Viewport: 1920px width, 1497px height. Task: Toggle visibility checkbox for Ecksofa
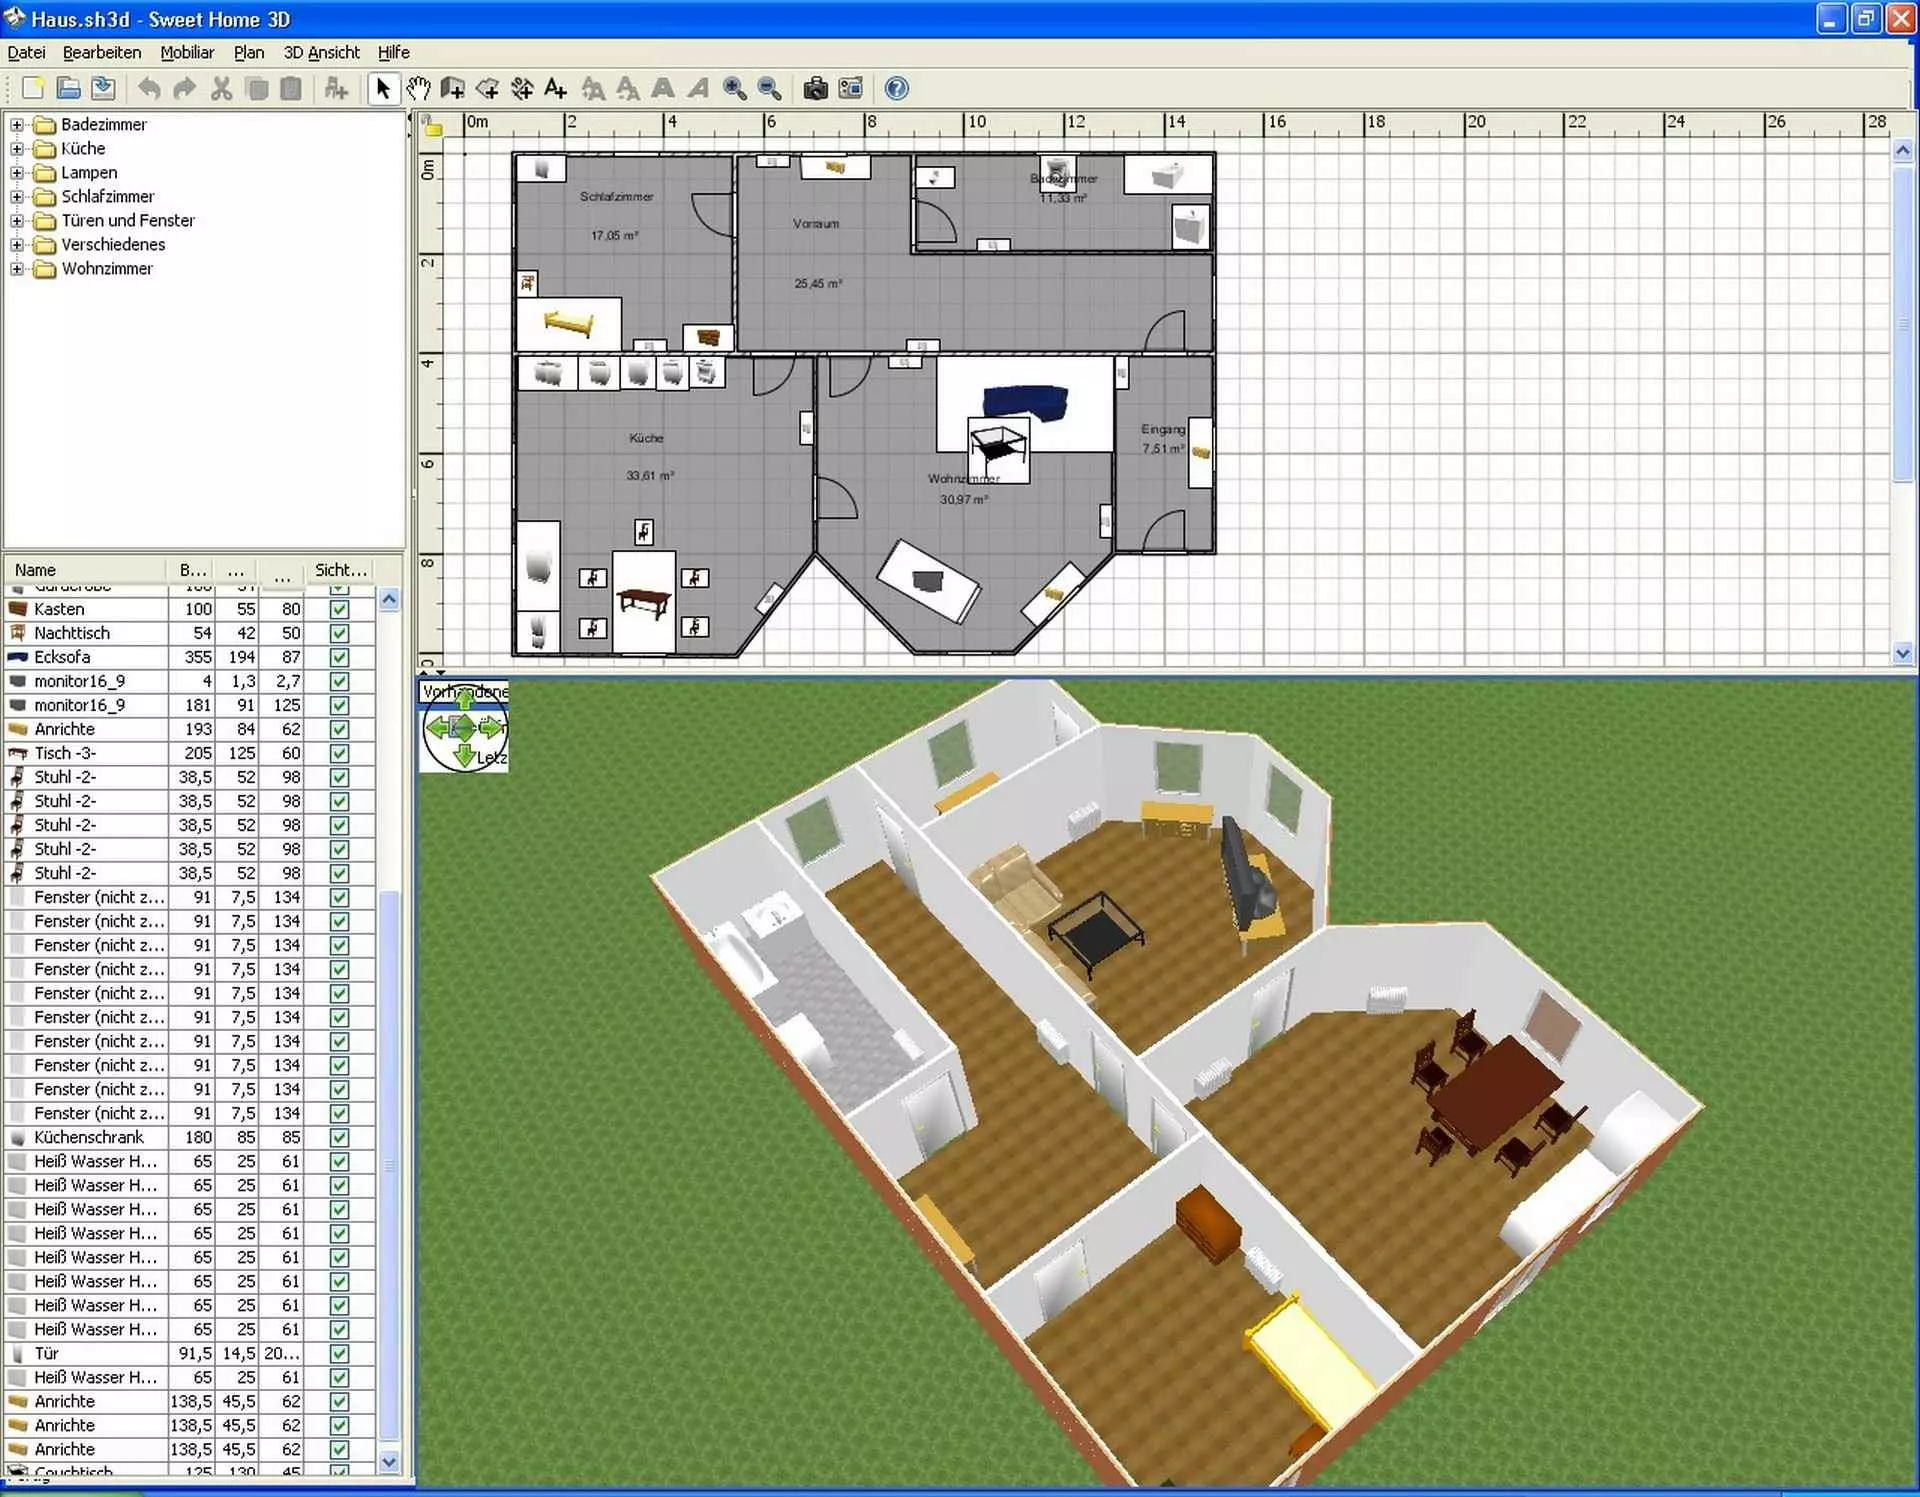[x=340, y=657]
